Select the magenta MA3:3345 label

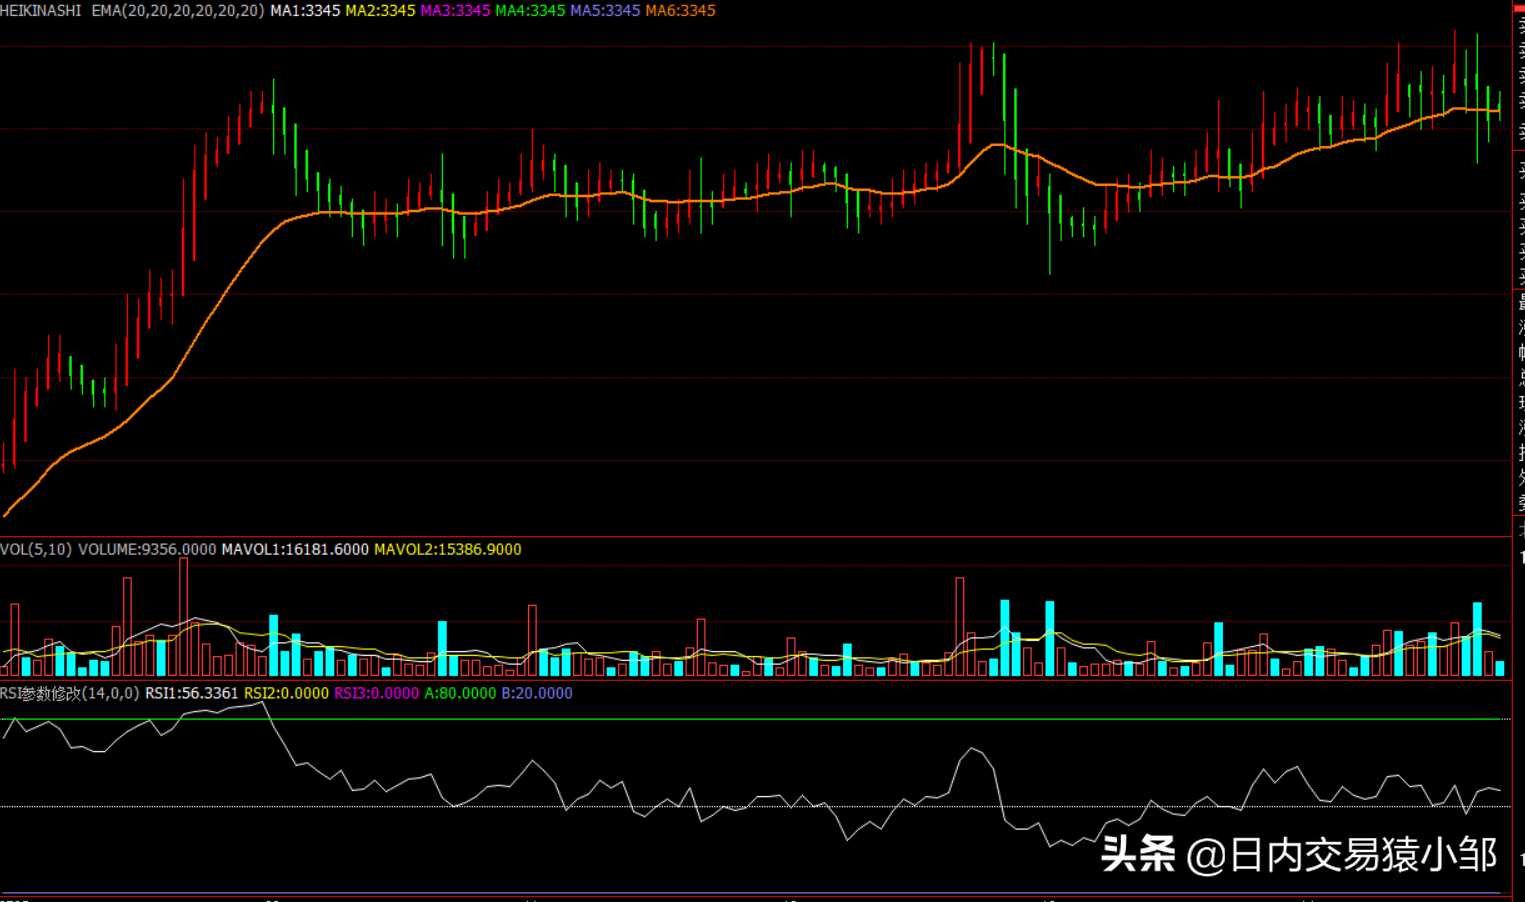coord(455,11)
